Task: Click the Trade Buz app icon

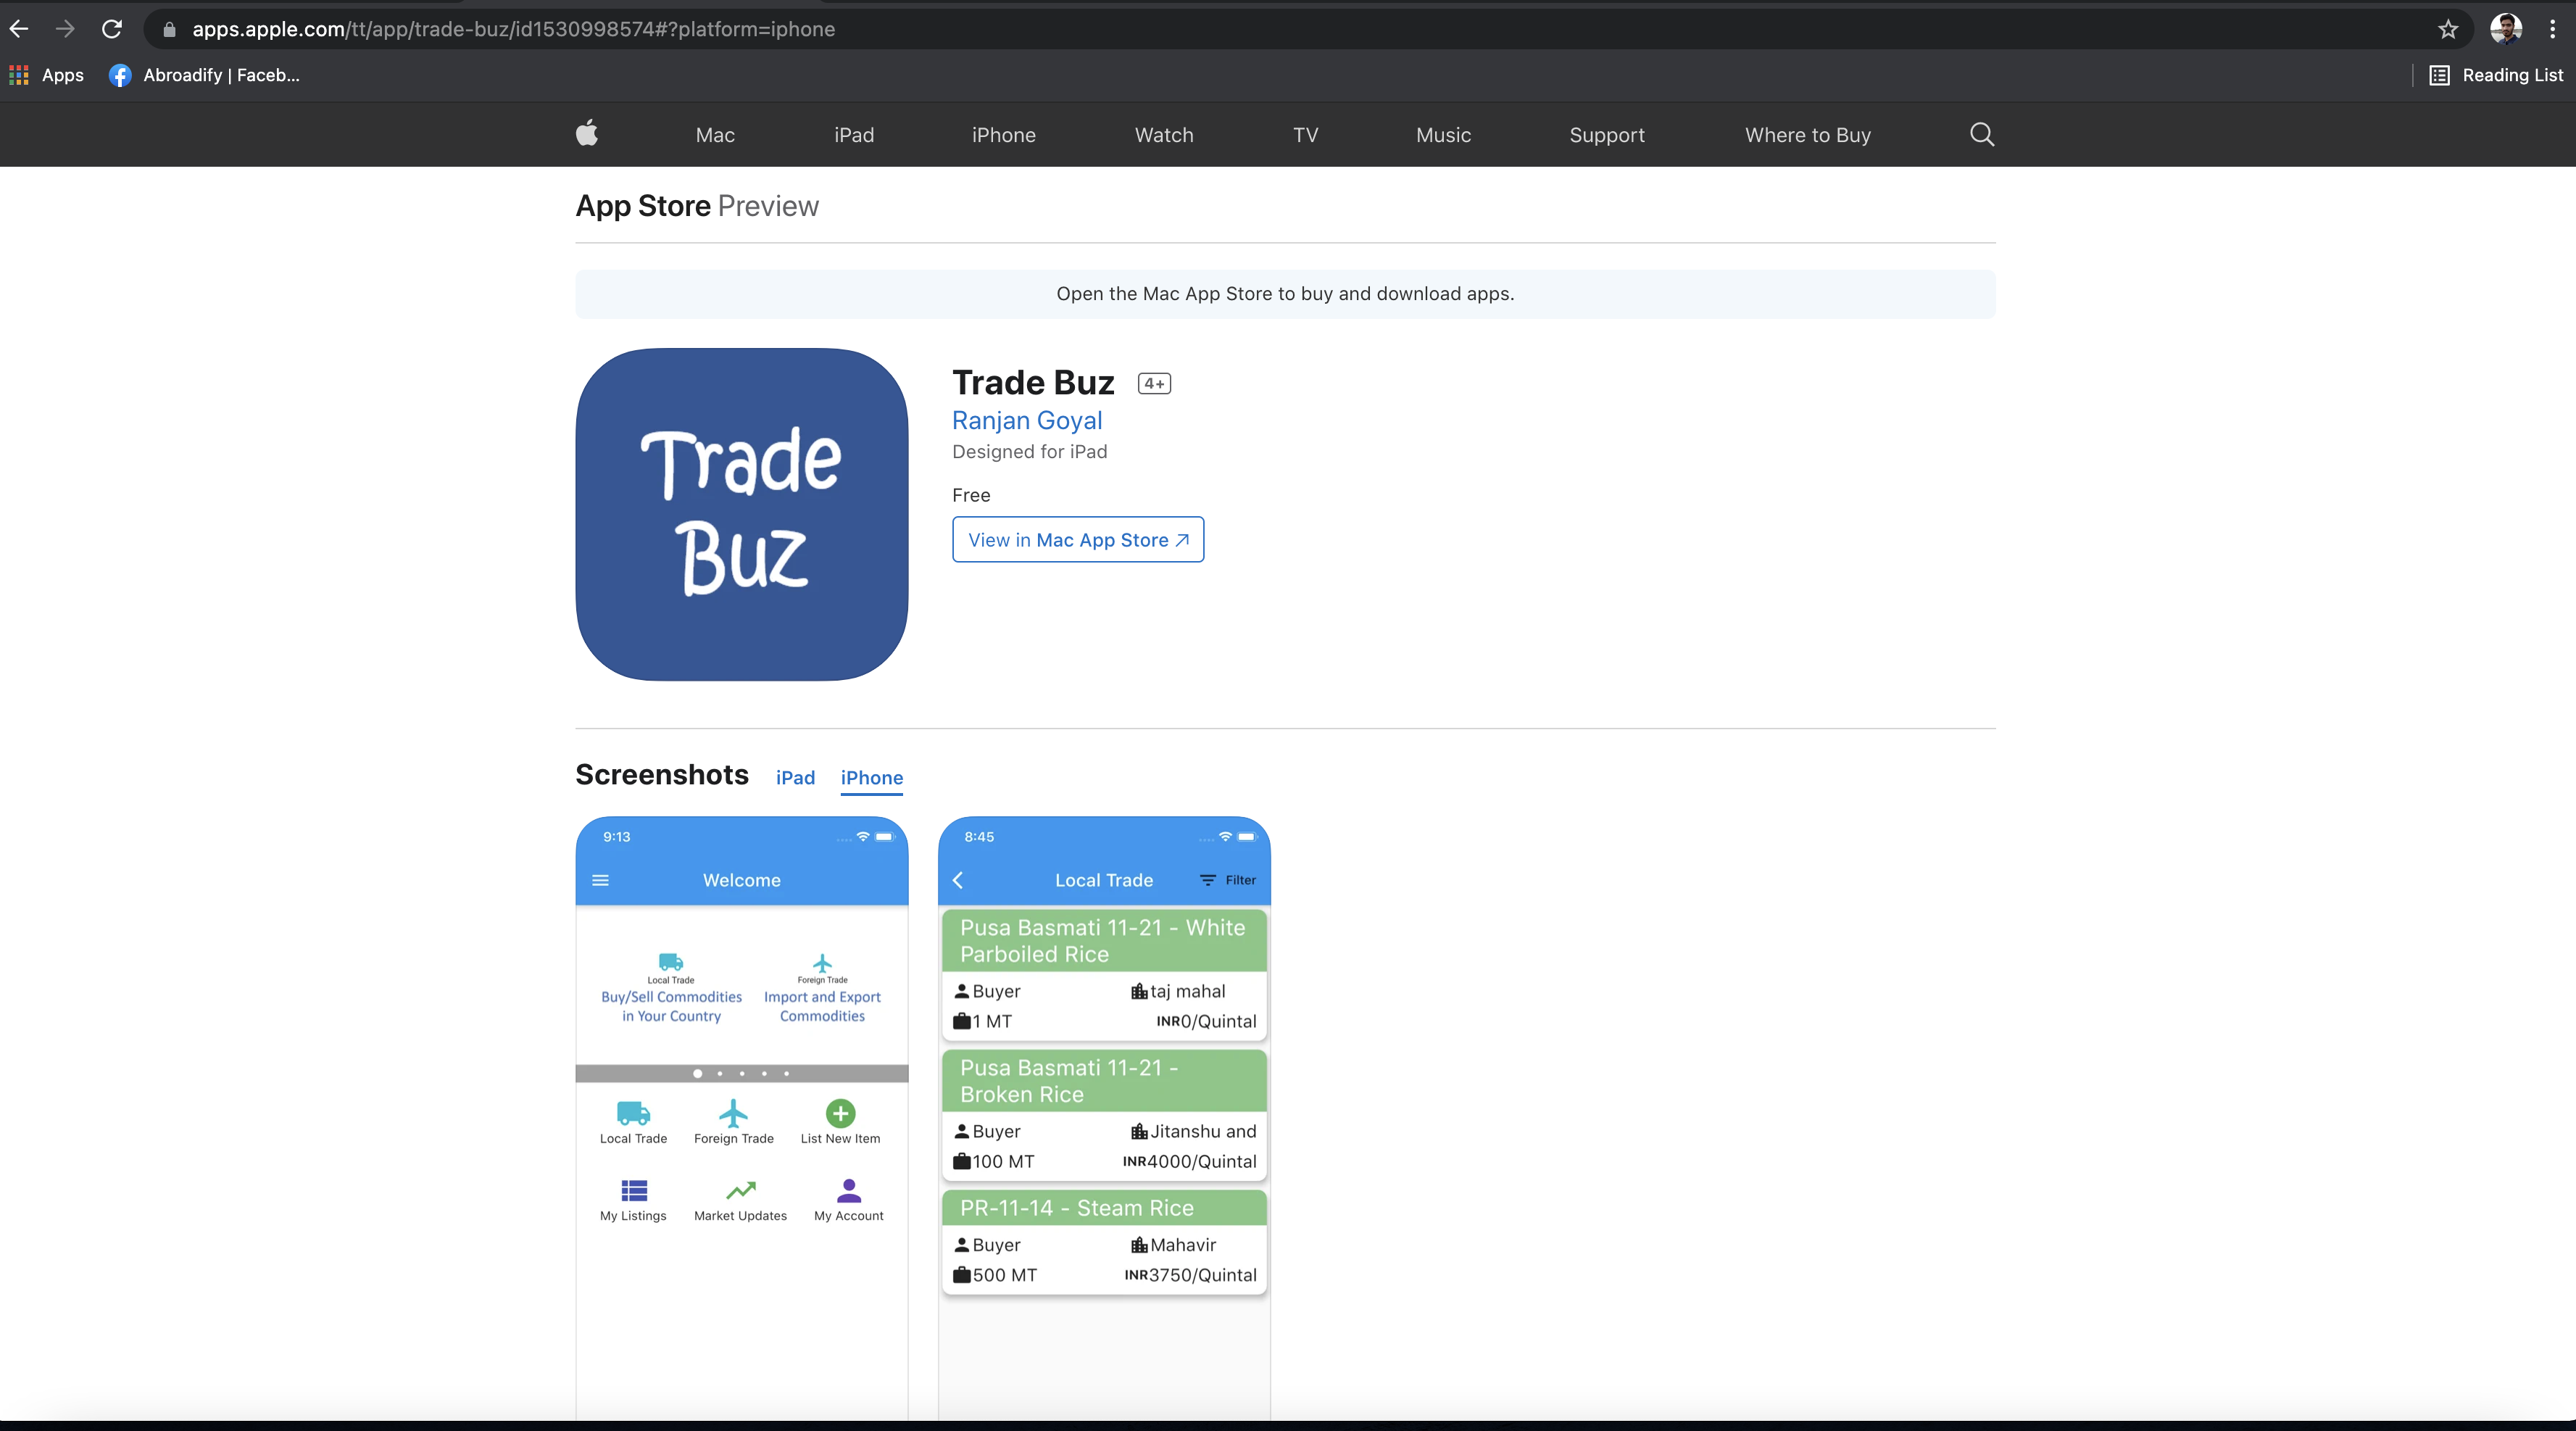Action: pos(741,515)
